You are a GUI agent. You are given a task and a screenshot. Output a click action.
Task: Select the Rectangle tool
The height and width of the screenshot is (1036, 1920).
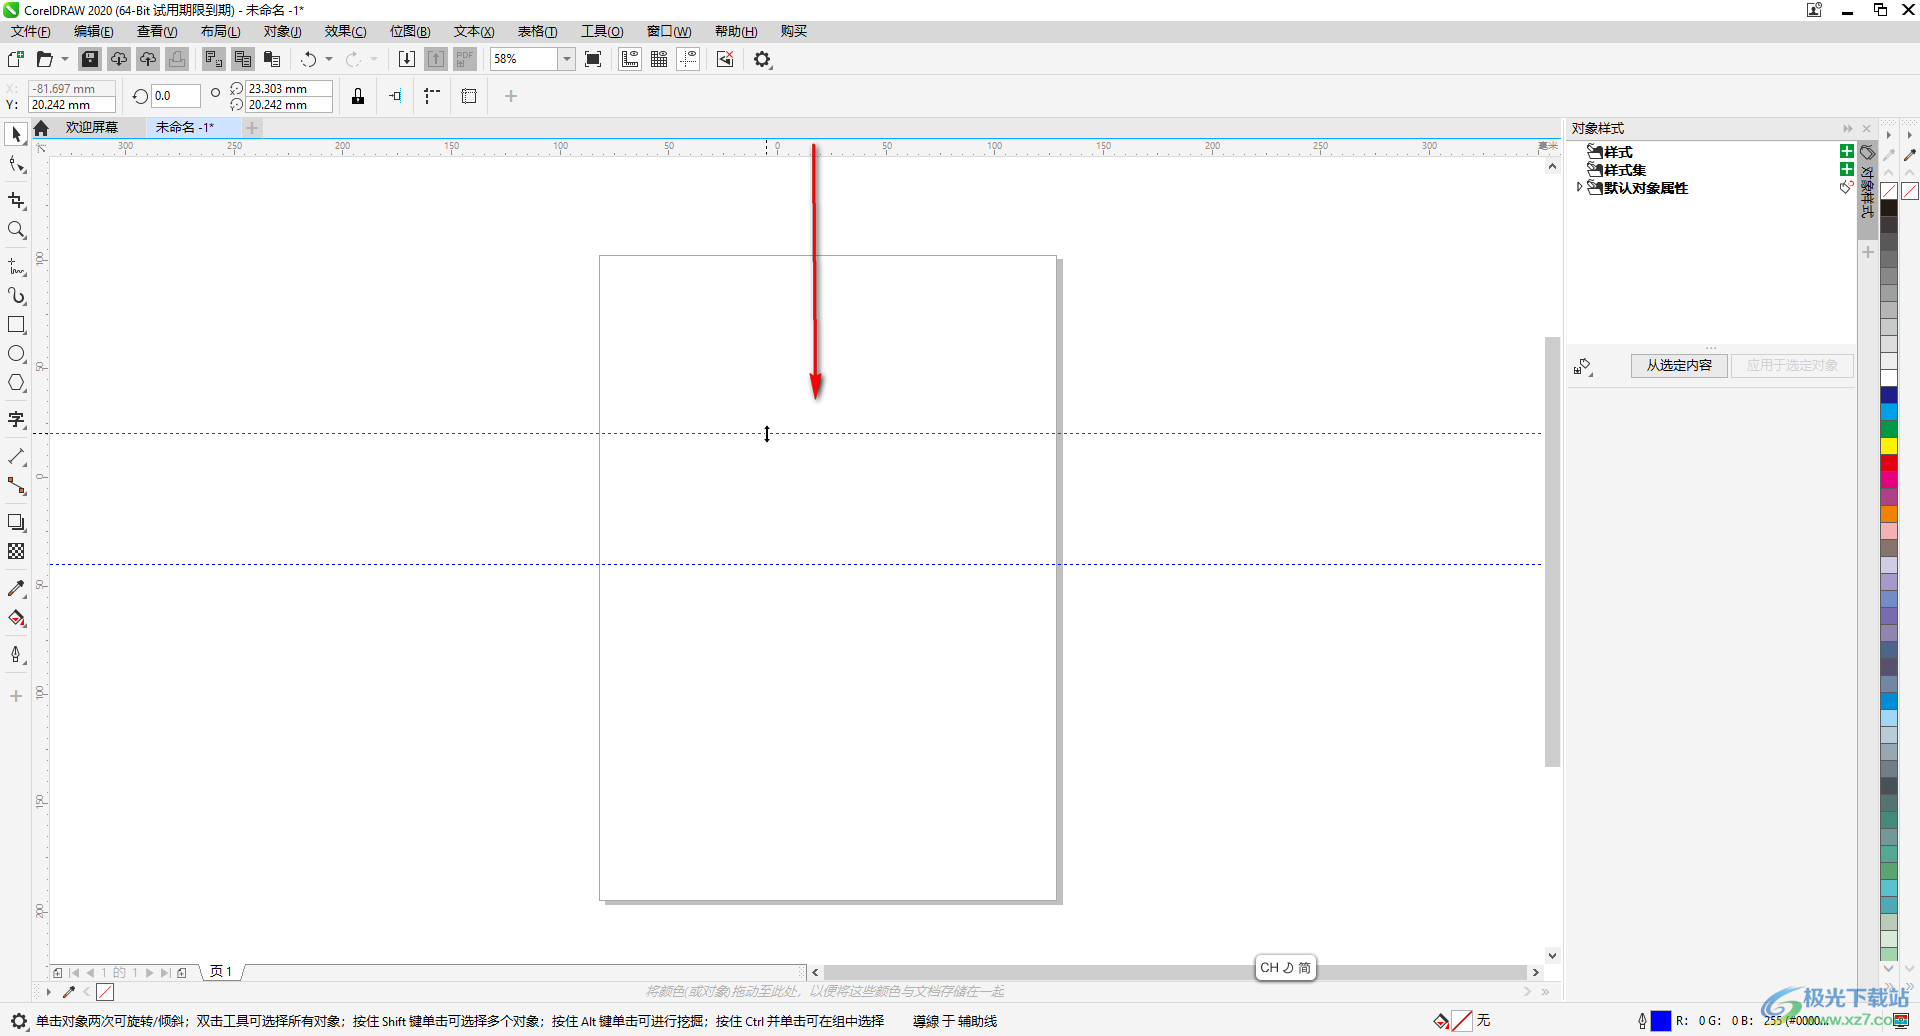tap(16, 325)
